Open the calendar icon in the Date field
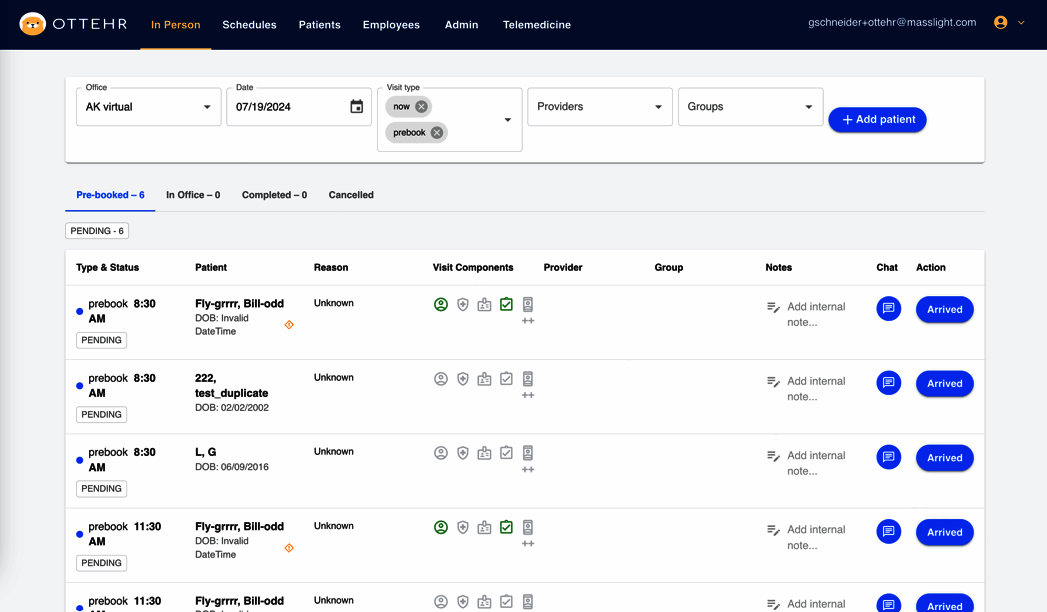The width and height of the screenshot is (1047, 612). point(358,106)
